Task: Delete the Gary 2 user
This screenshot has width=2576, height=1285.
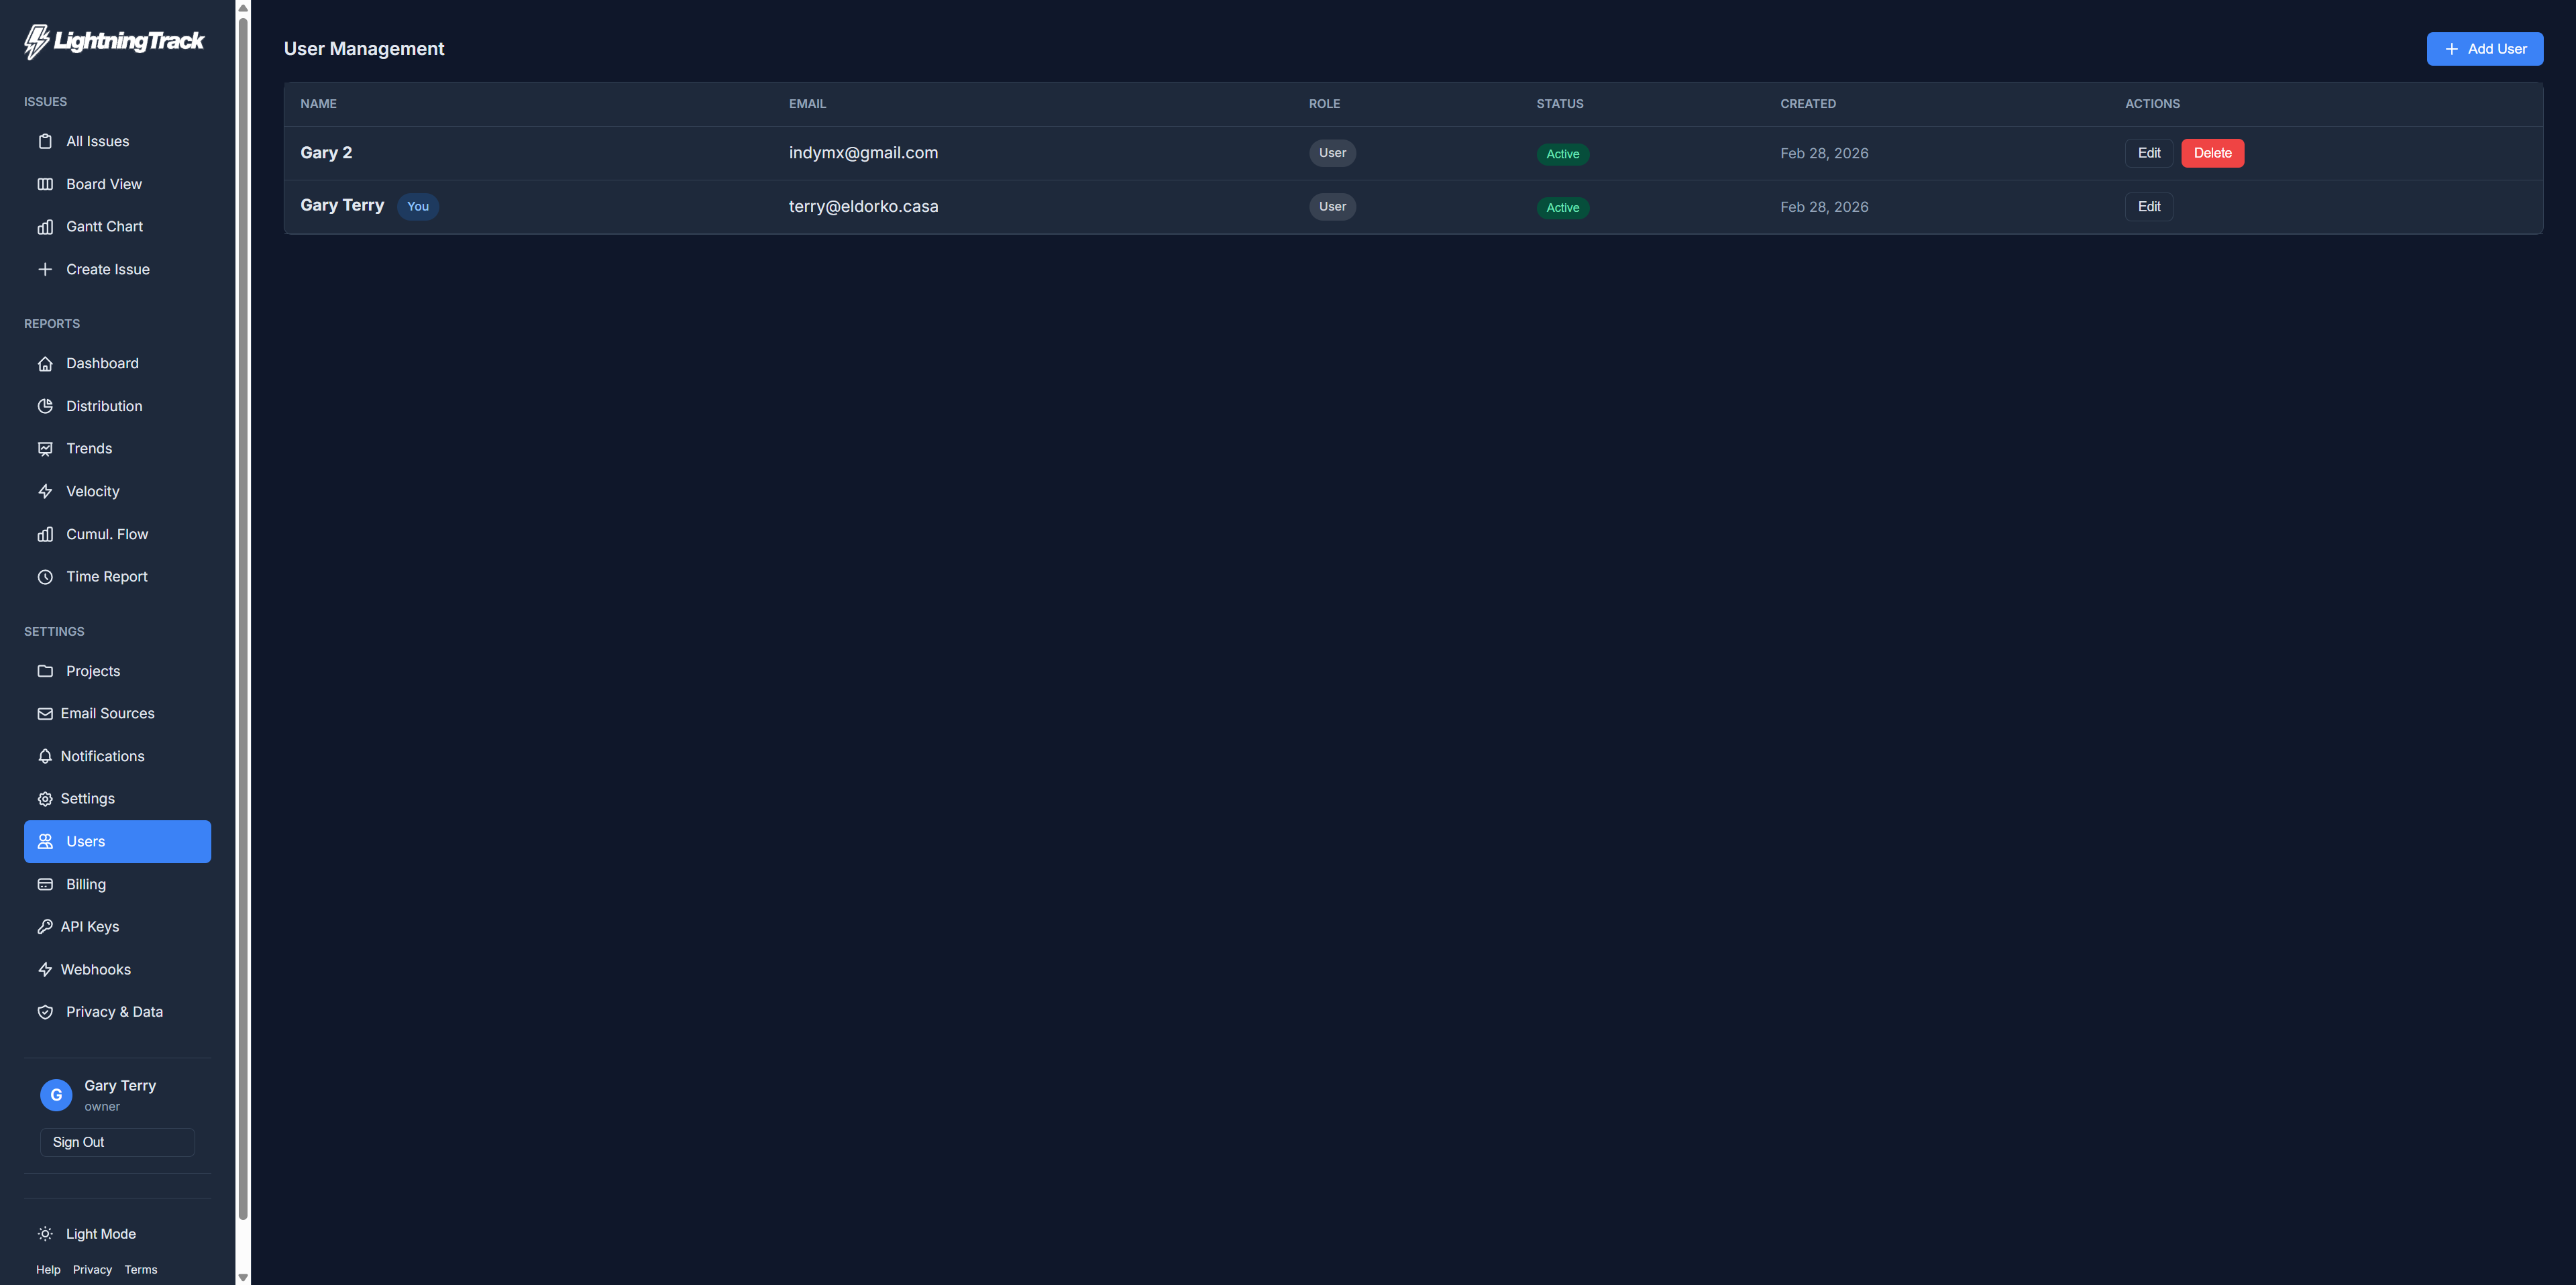Action: (2212, 153)
